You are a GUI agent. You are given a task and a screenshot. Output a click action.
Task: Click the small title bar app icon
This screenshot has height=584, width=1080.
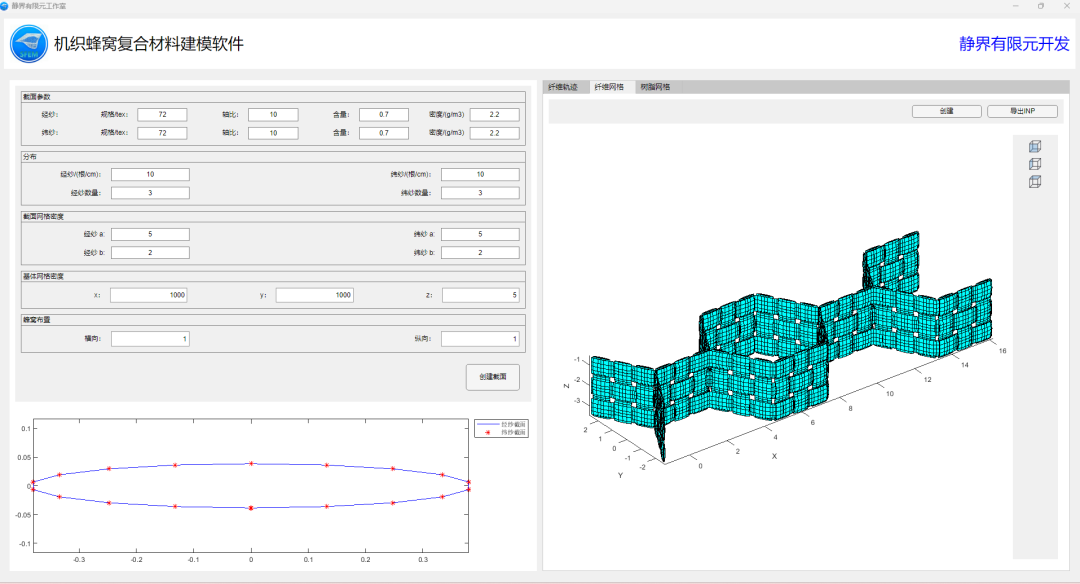4,6
